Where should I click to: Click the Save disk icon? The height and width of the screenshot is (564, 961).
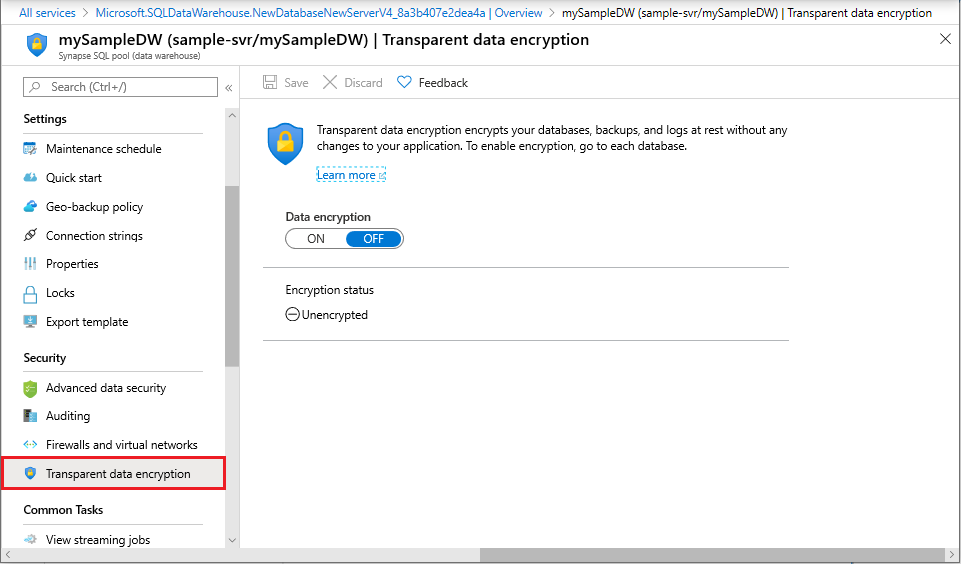[270, 82]
